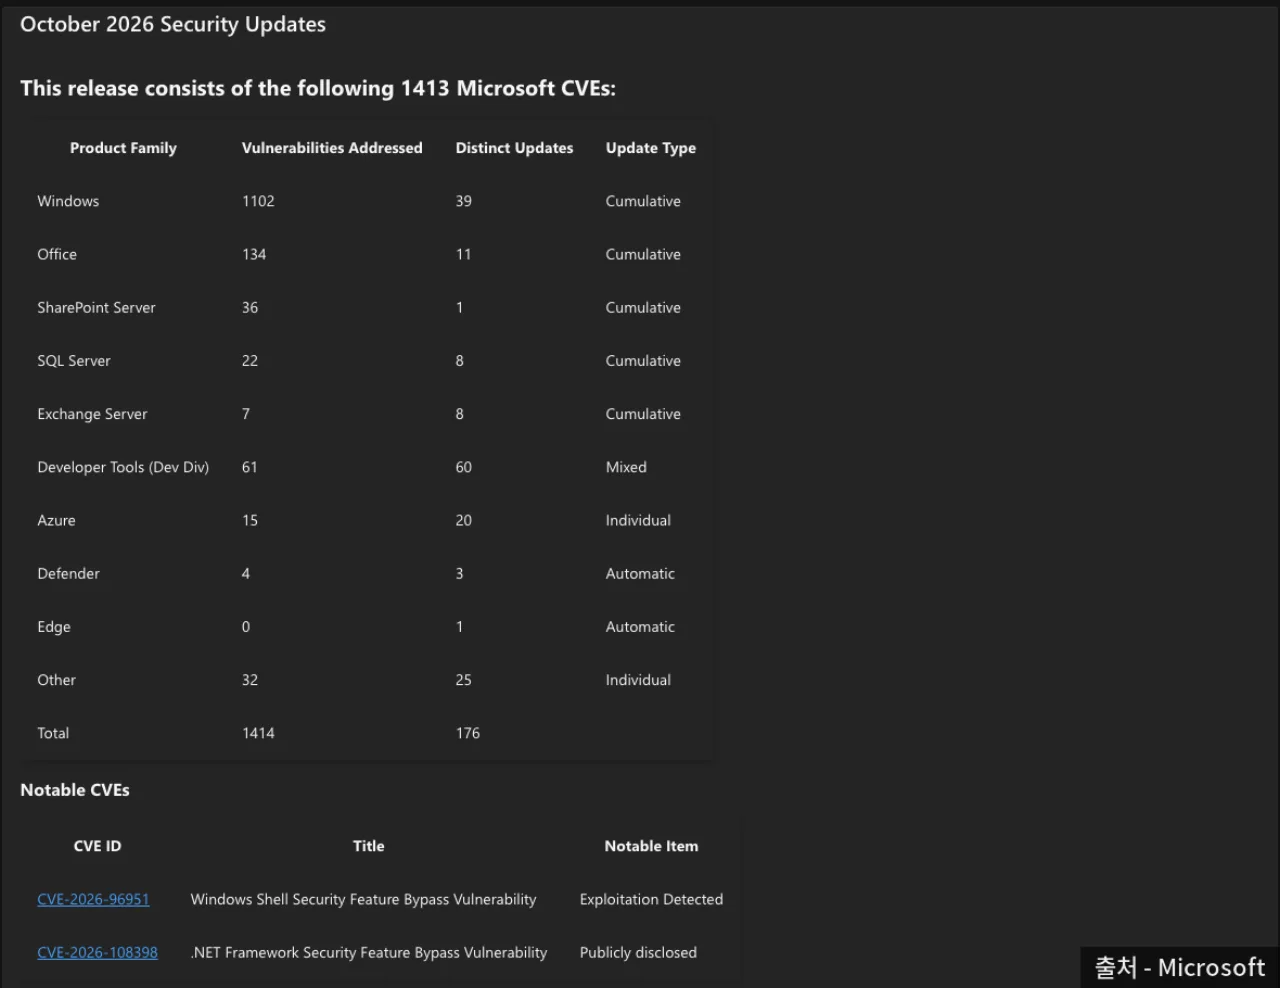Select the "Distinct Updates" column header
This screenshot has height=988, width=1280.
click(514, 148)
